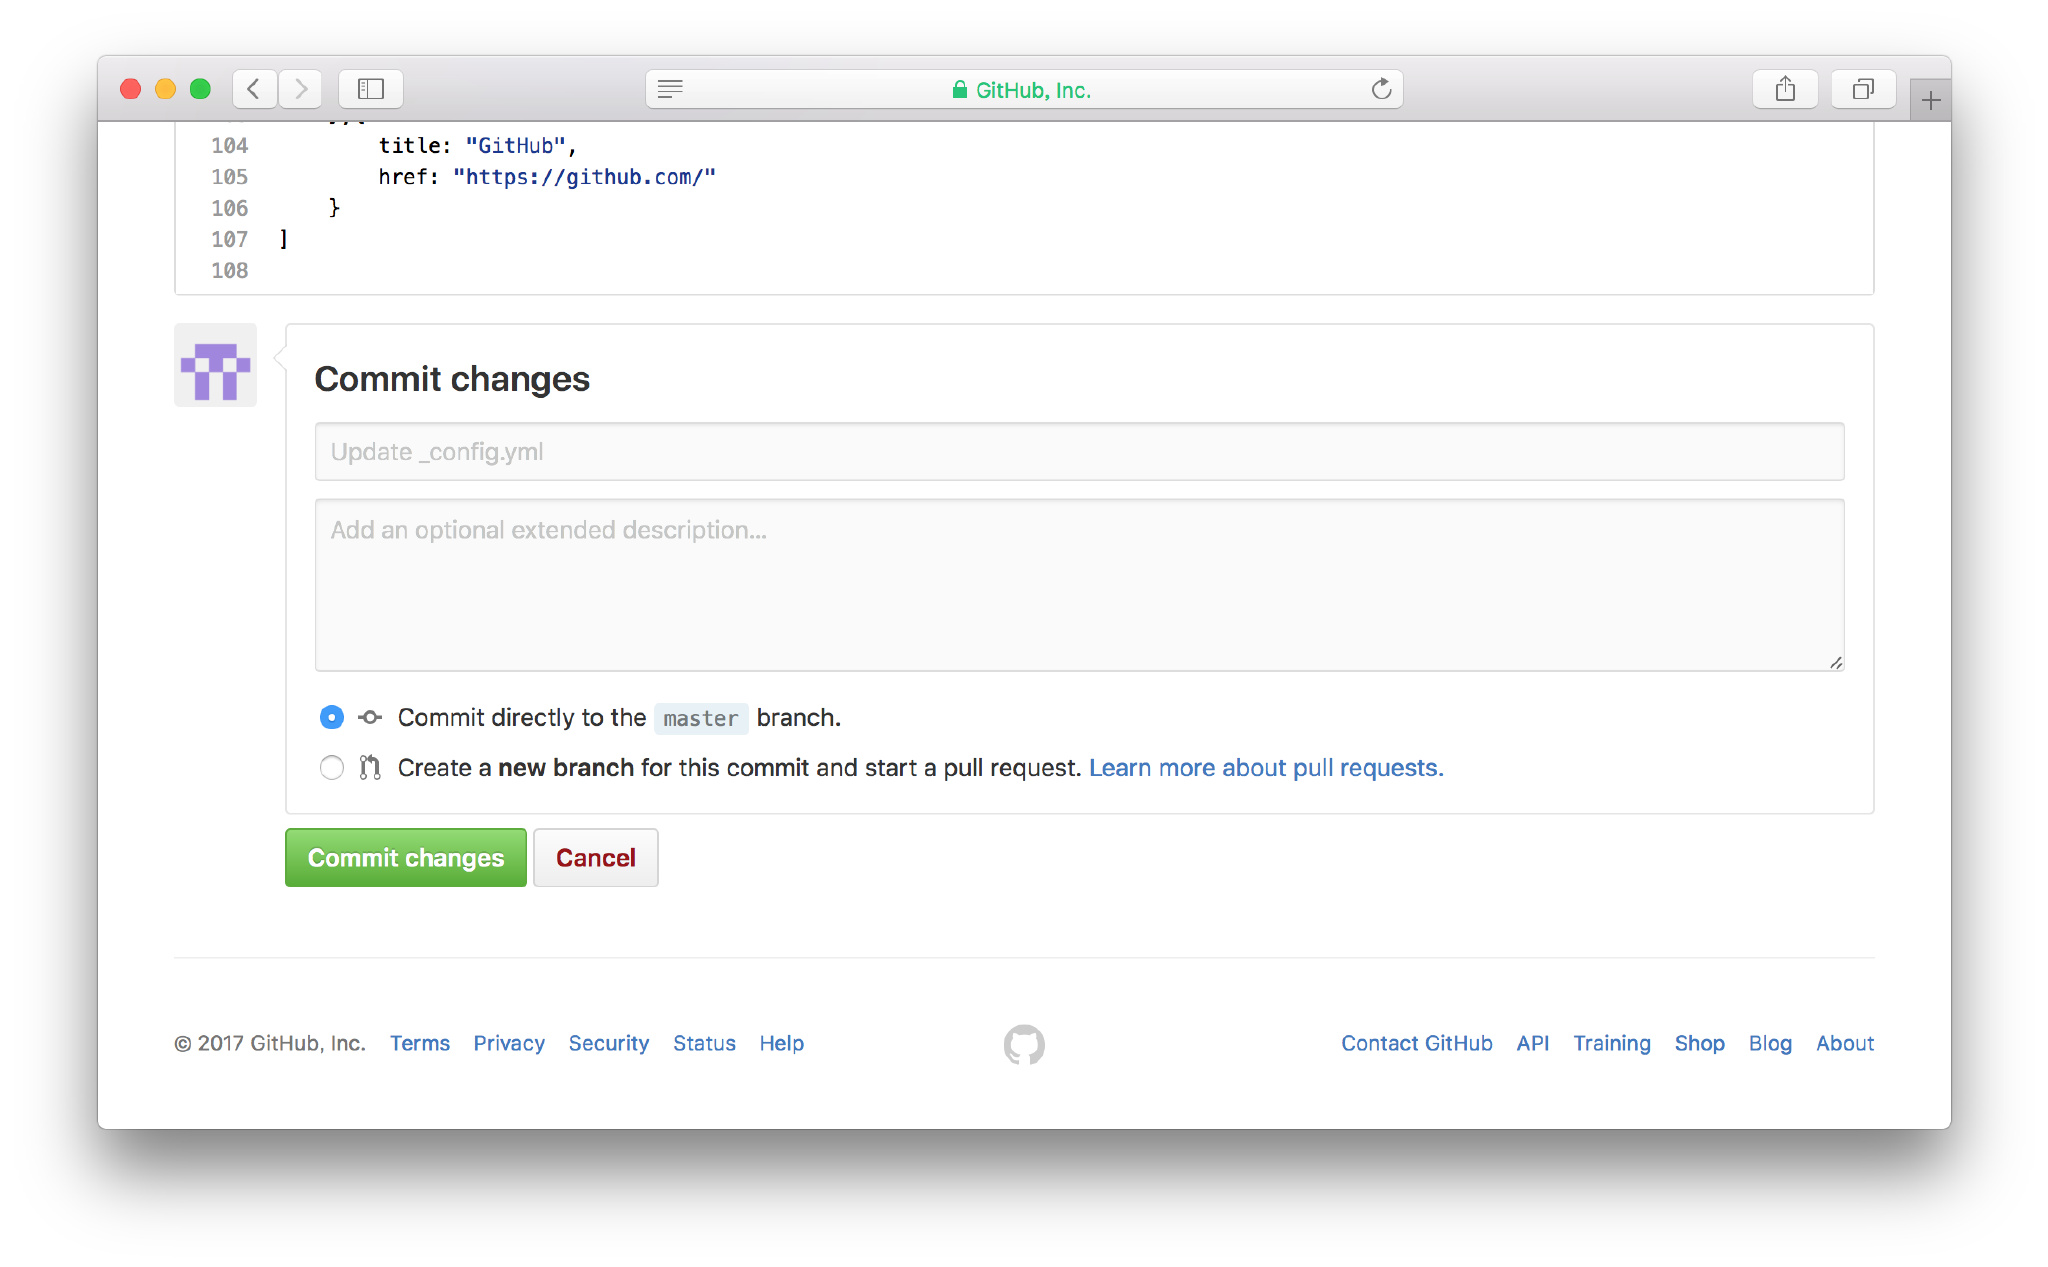Viewport: 2048px width, 1267px height.
Task: Open Reader view icon in address bar
Action: coord(670,89)
